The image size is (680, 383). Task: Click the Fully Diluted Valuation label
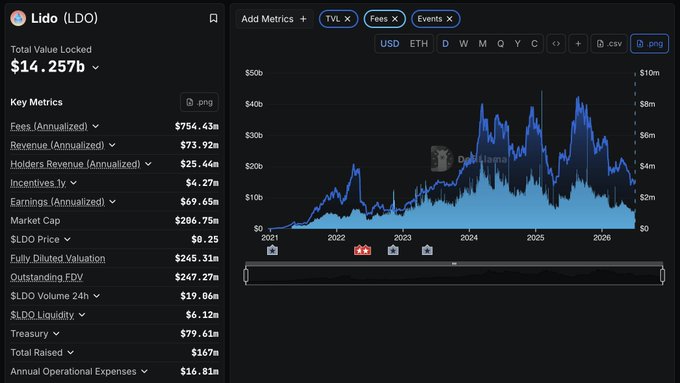[x=58, y=258]
